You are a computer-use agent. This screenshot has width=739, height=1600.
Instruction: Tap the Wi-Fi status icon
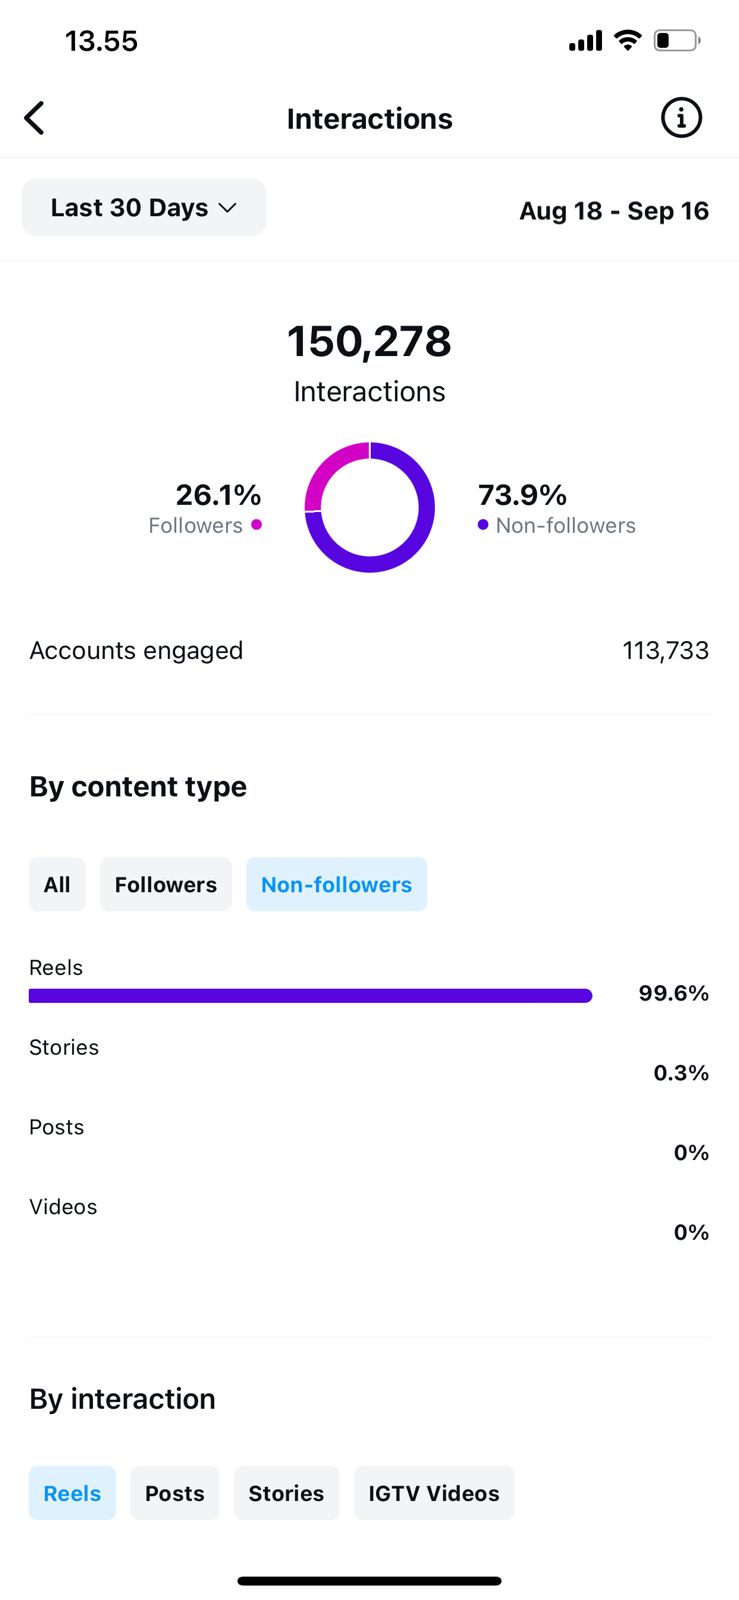(628, 40)
